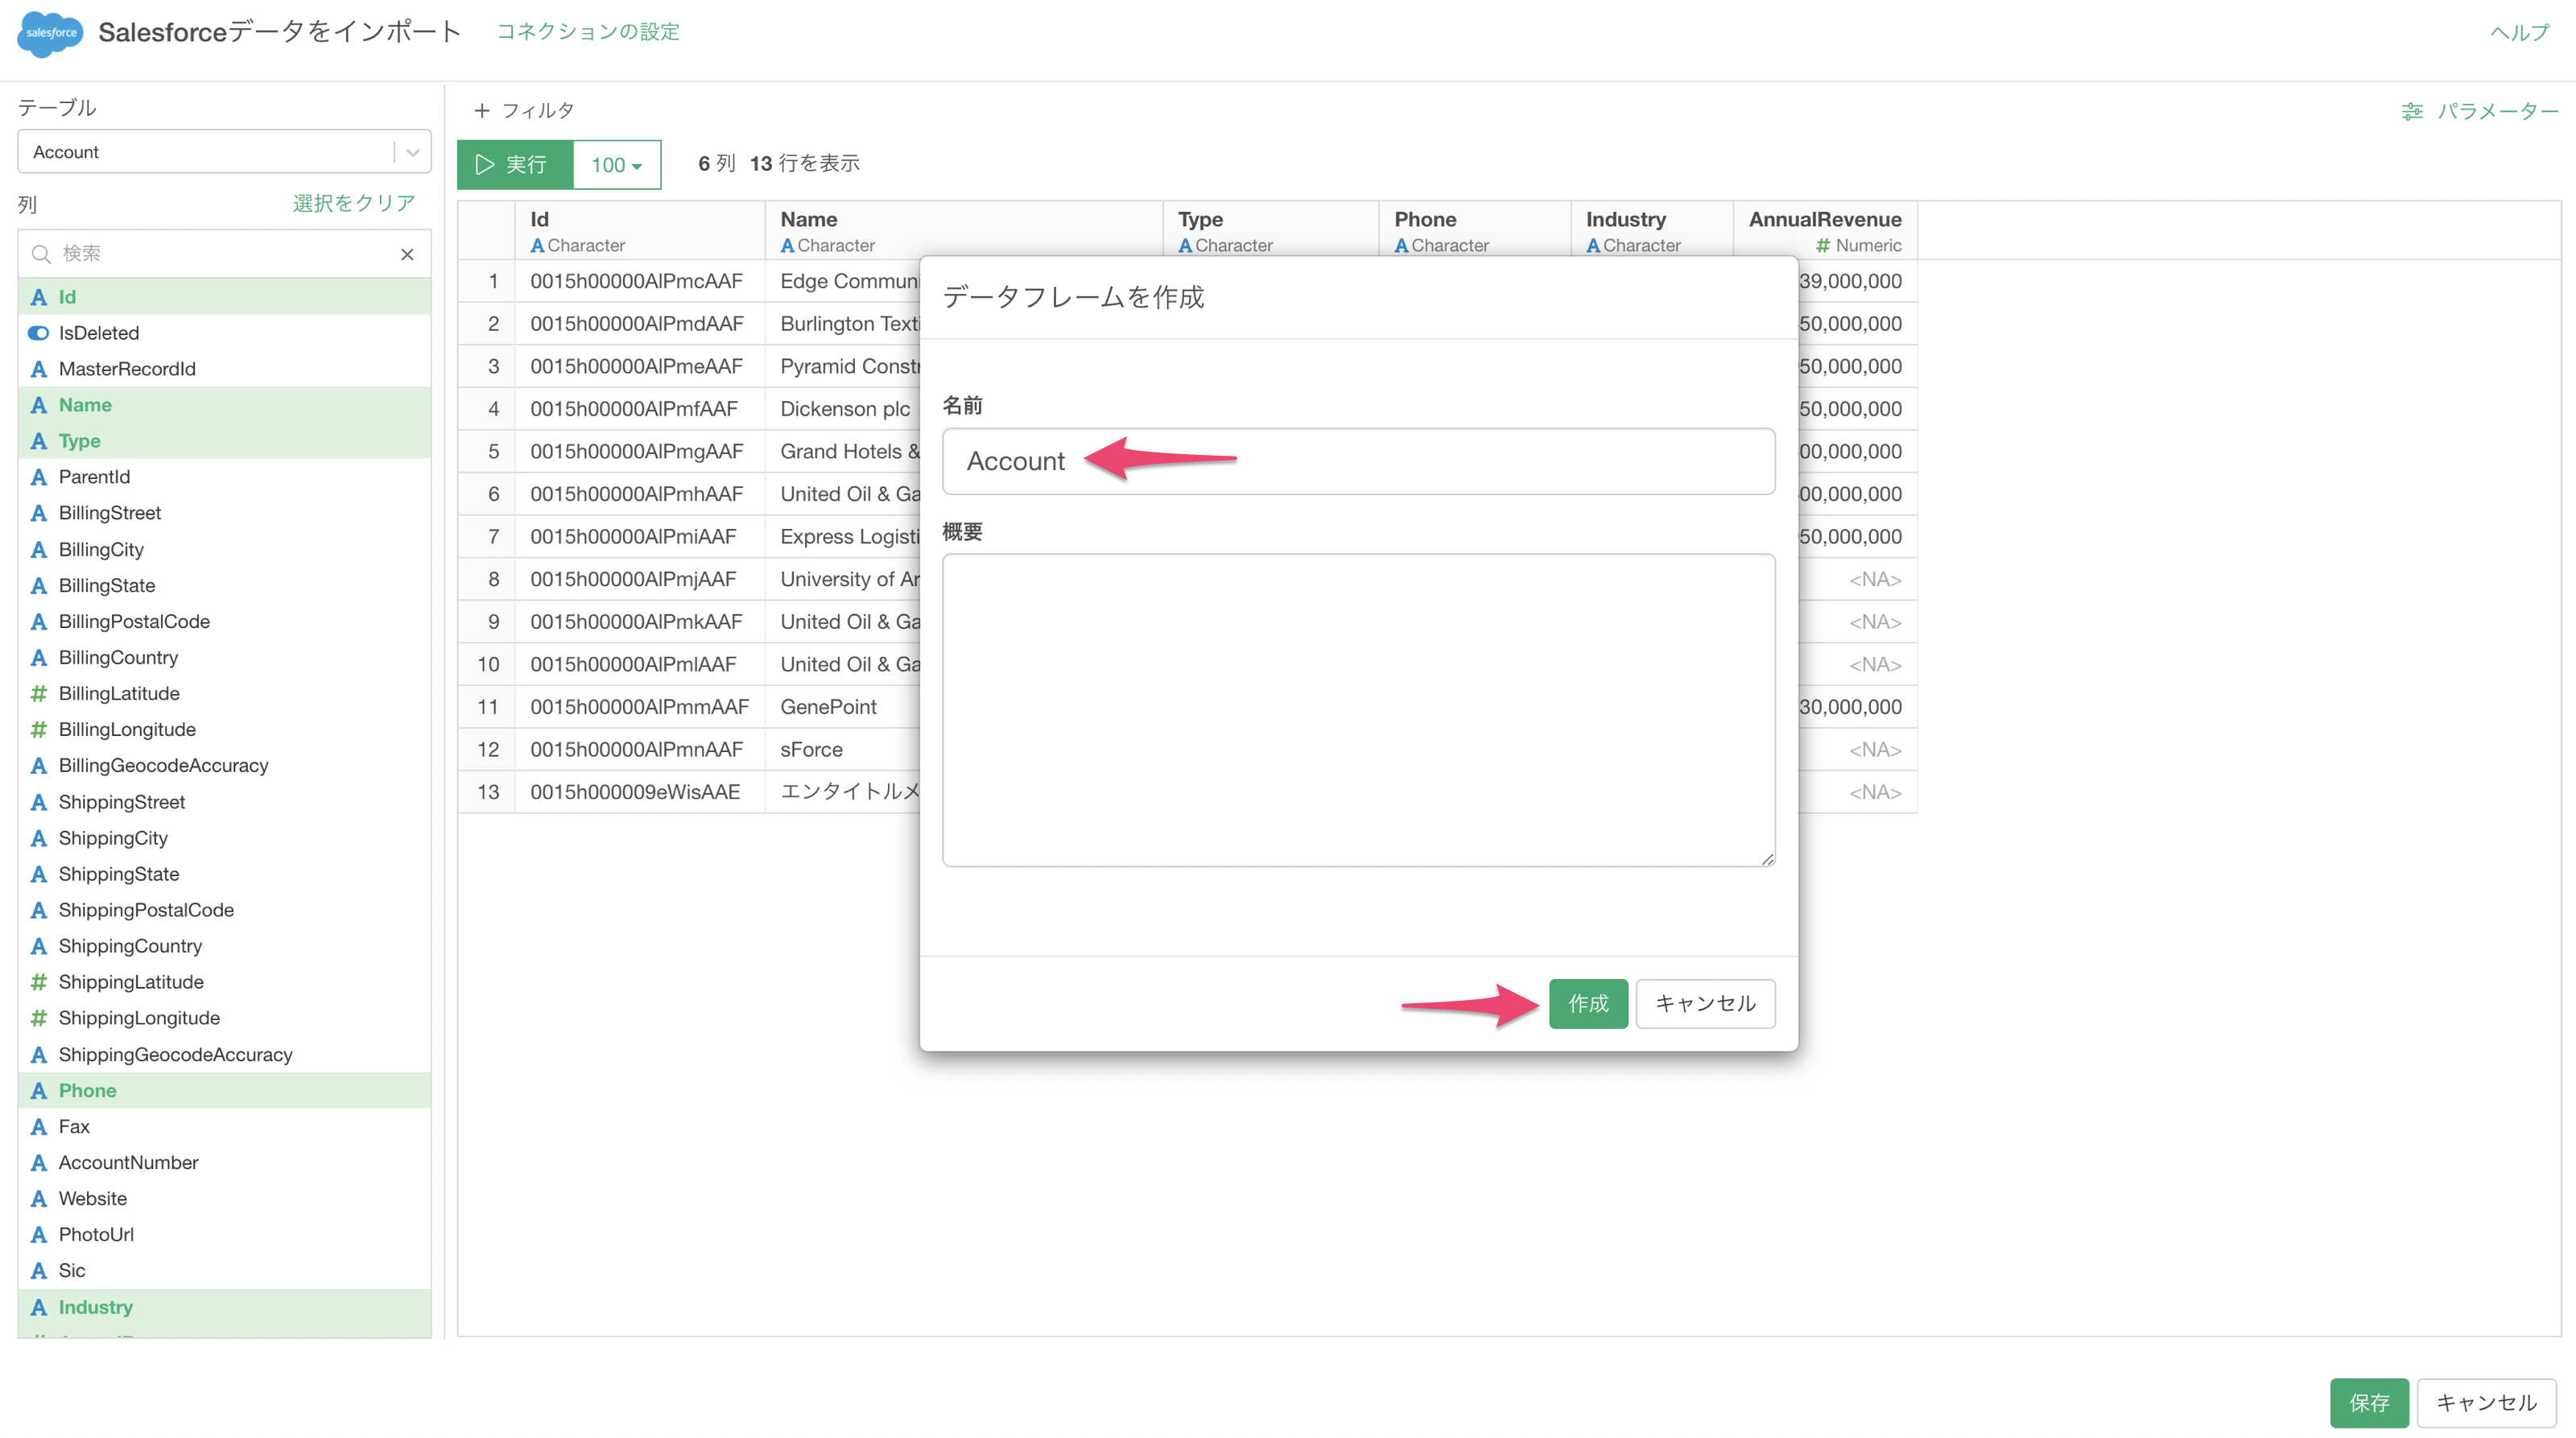Focus the column 検索 search field

click(x=225, y=253)
